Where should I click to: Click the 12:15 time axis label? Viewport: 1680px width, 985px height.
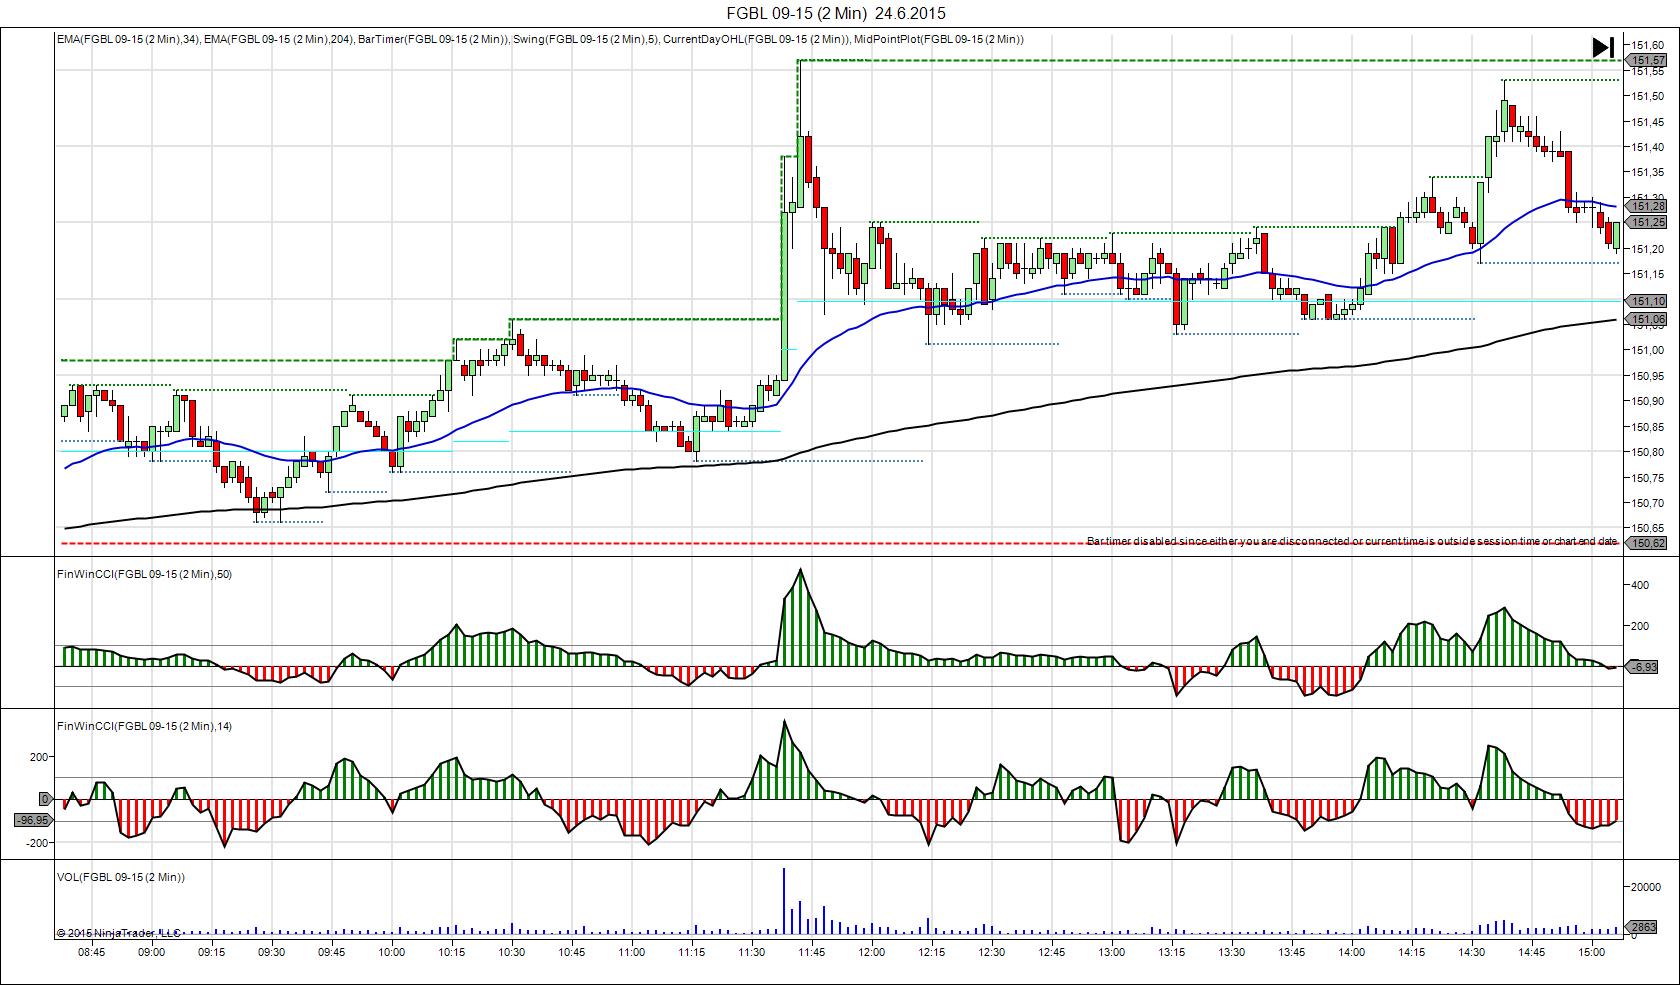click(x=932, y=953)
